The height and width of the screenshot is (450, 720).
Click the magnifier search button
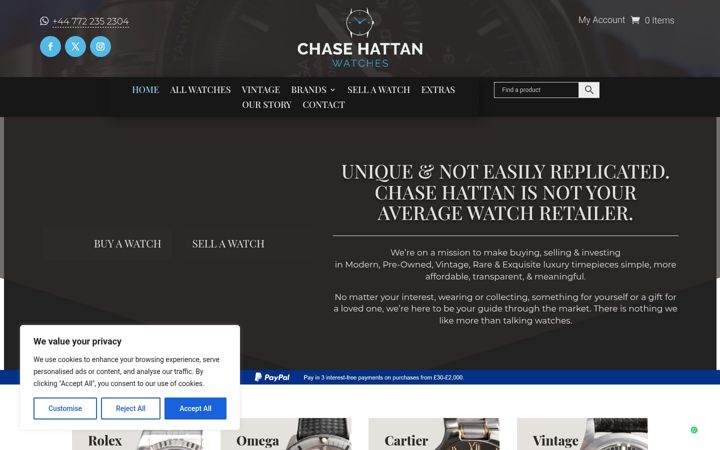[589, 90]
